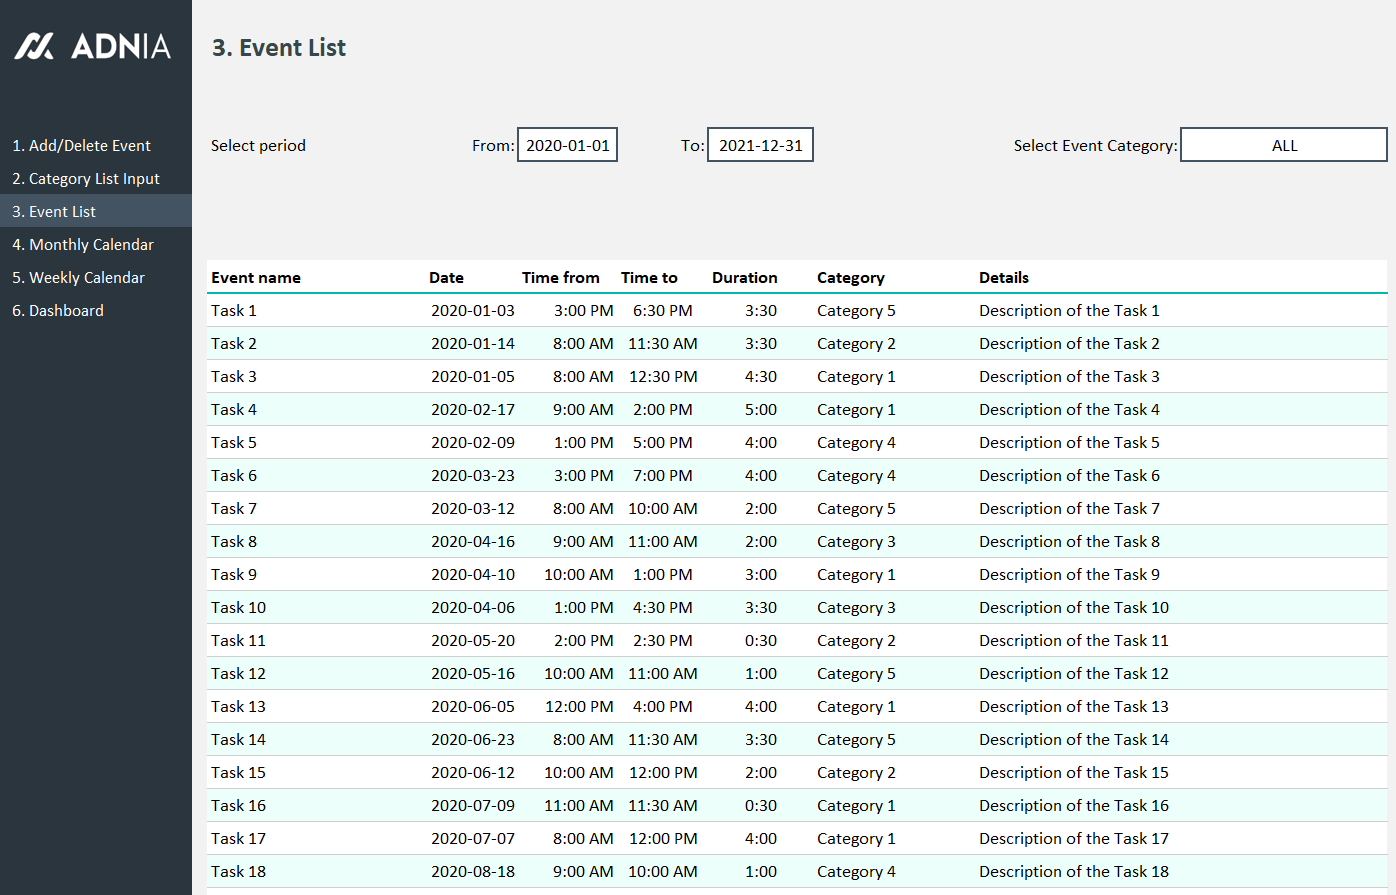Select the Duration column header
The width and height of the screenshot is (1396, 895).
click(744, 277)
